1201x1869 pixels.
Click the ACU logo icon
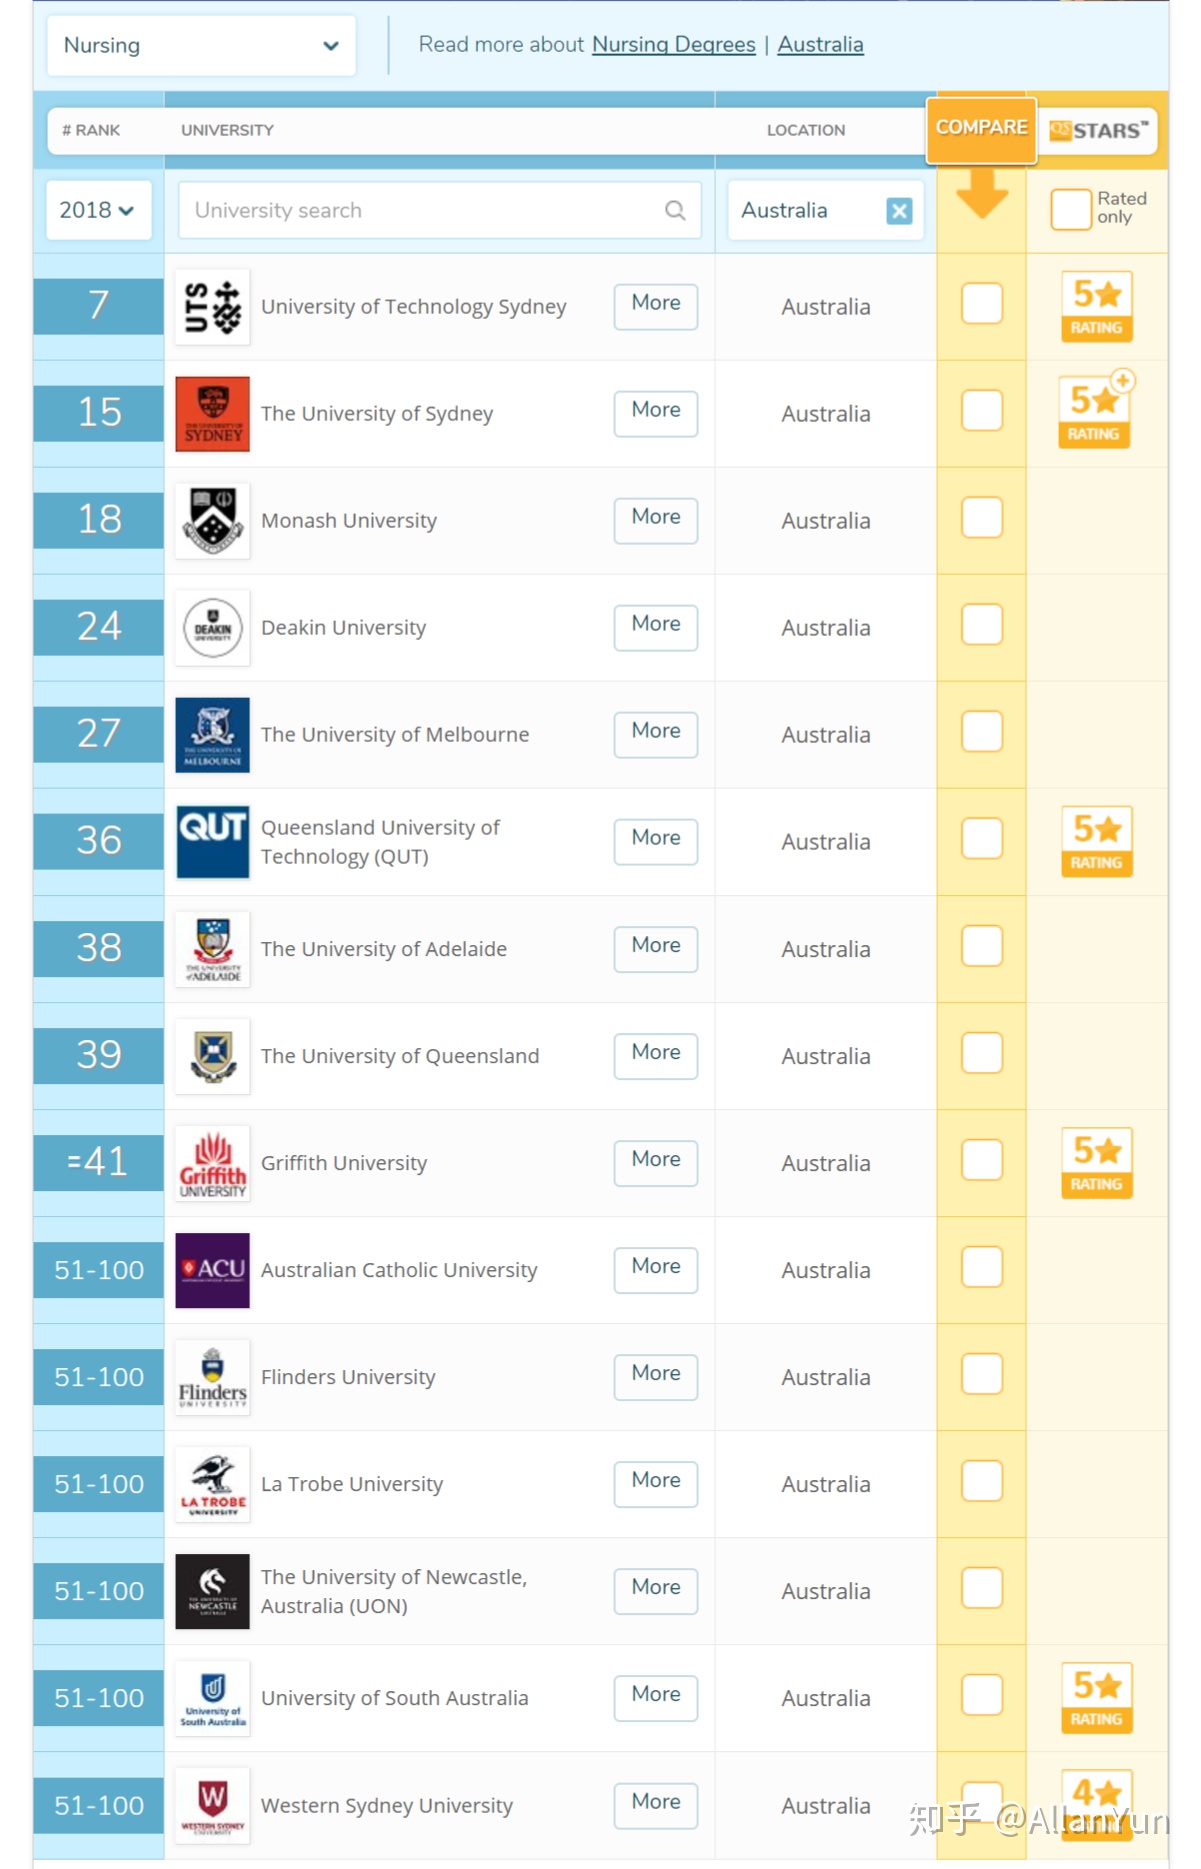tap(212, 1269)
